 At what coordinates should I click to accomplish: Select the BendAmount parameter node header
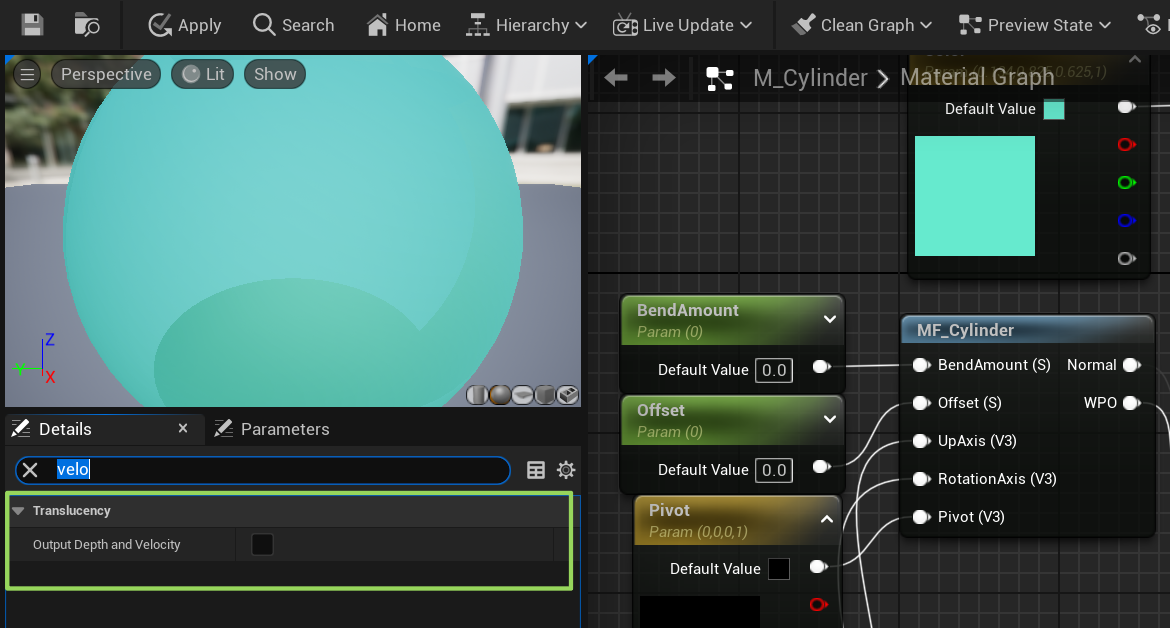pyautogui.click(x=732, y=320)
